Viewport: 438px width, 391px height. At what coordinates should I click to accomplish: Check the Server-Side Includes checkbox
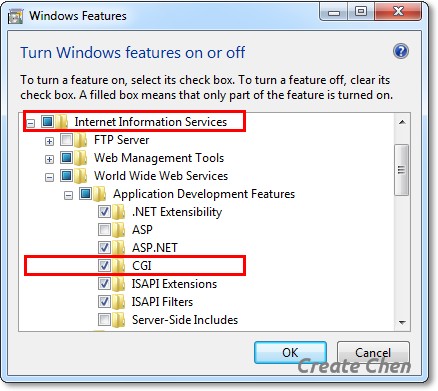tap(104, 320)
